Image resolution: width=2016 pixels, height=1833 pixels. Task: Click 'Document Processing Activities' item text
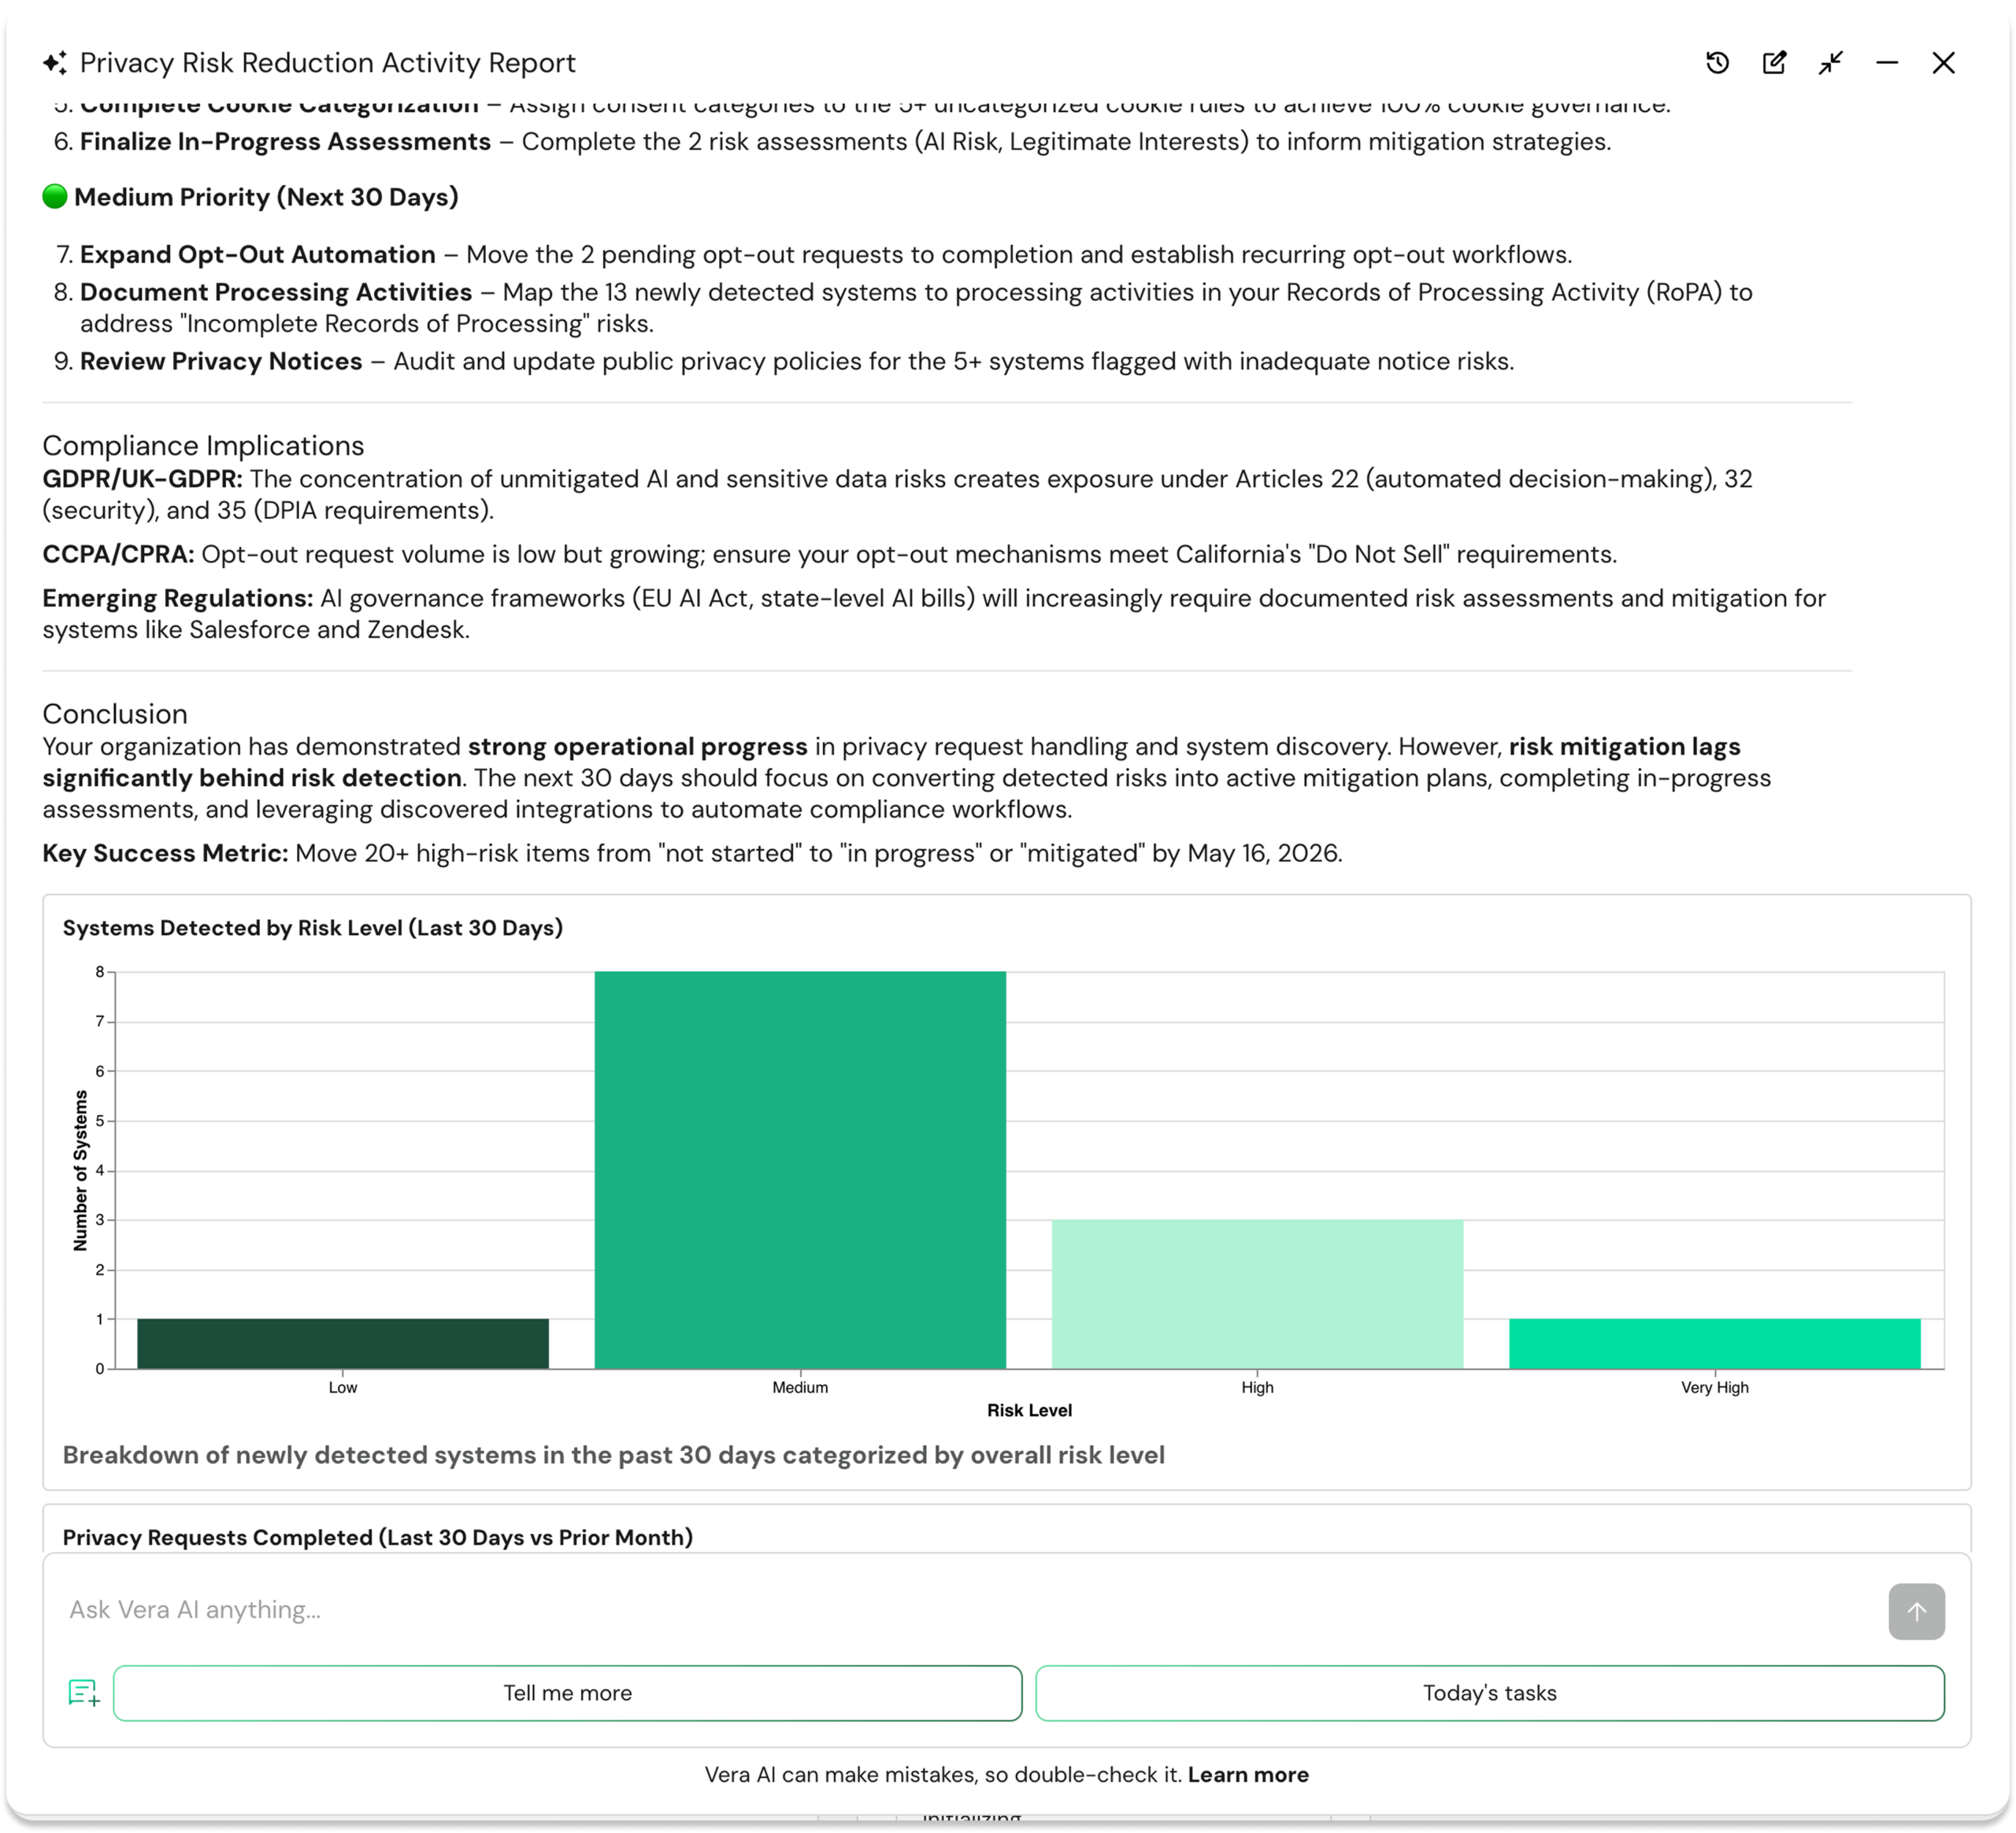click(276, 292)
